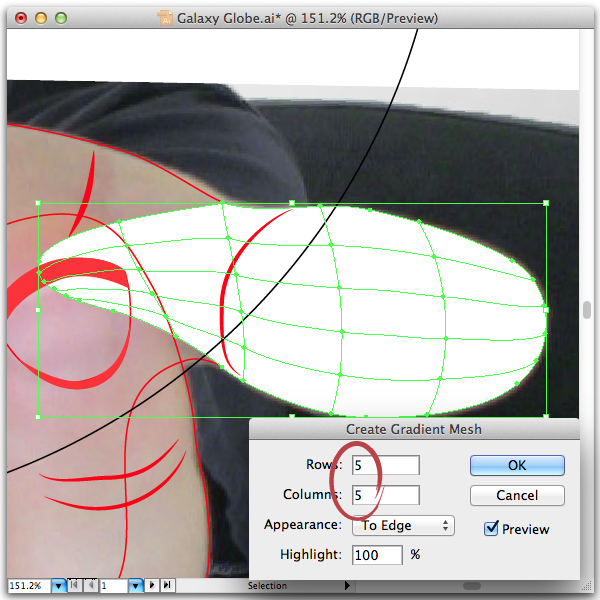Click the green zoom window button
Image resolution: width=600 pixels, height=600 pixels.
pyautogui.click(x=61, y=18)
